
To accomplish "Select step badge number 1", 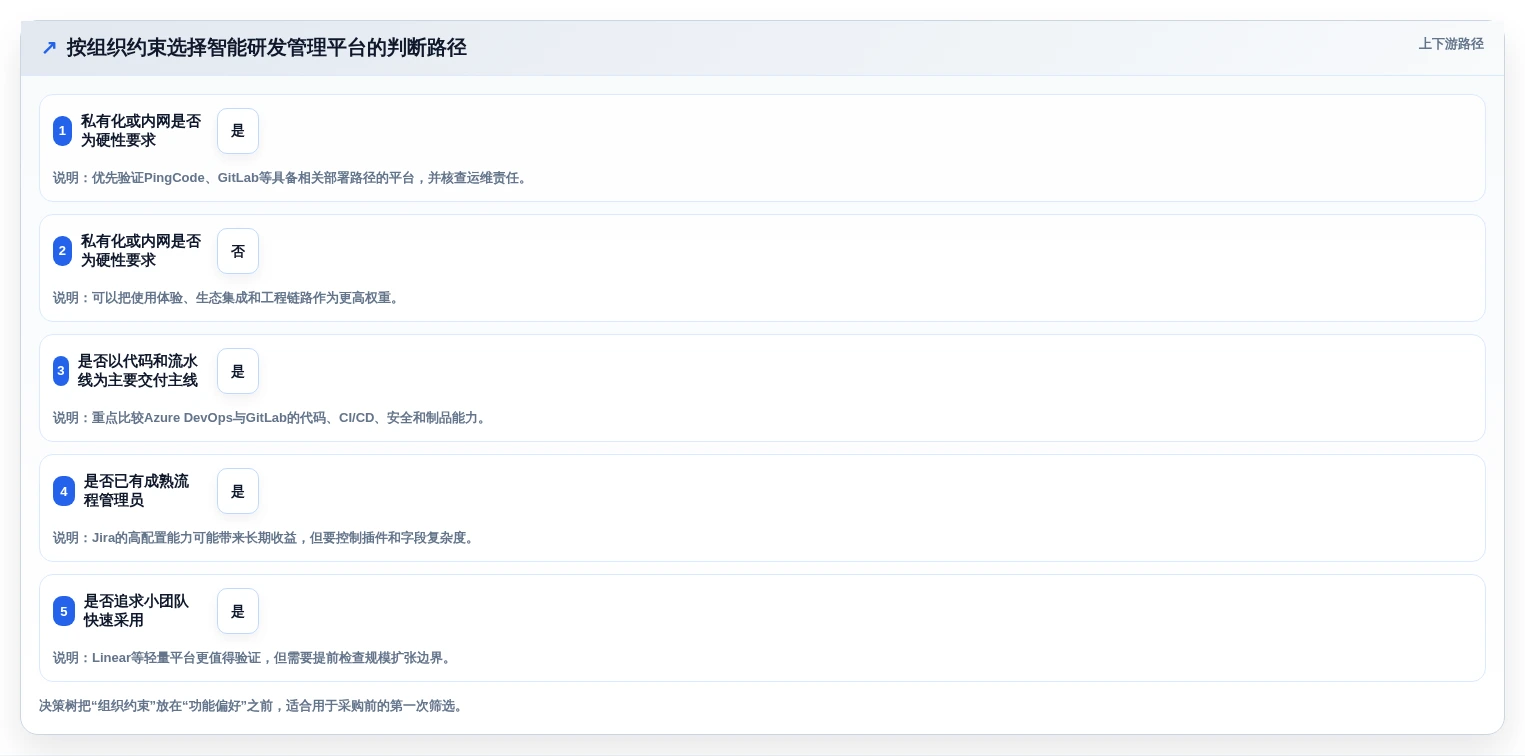I will coord(62,131).
